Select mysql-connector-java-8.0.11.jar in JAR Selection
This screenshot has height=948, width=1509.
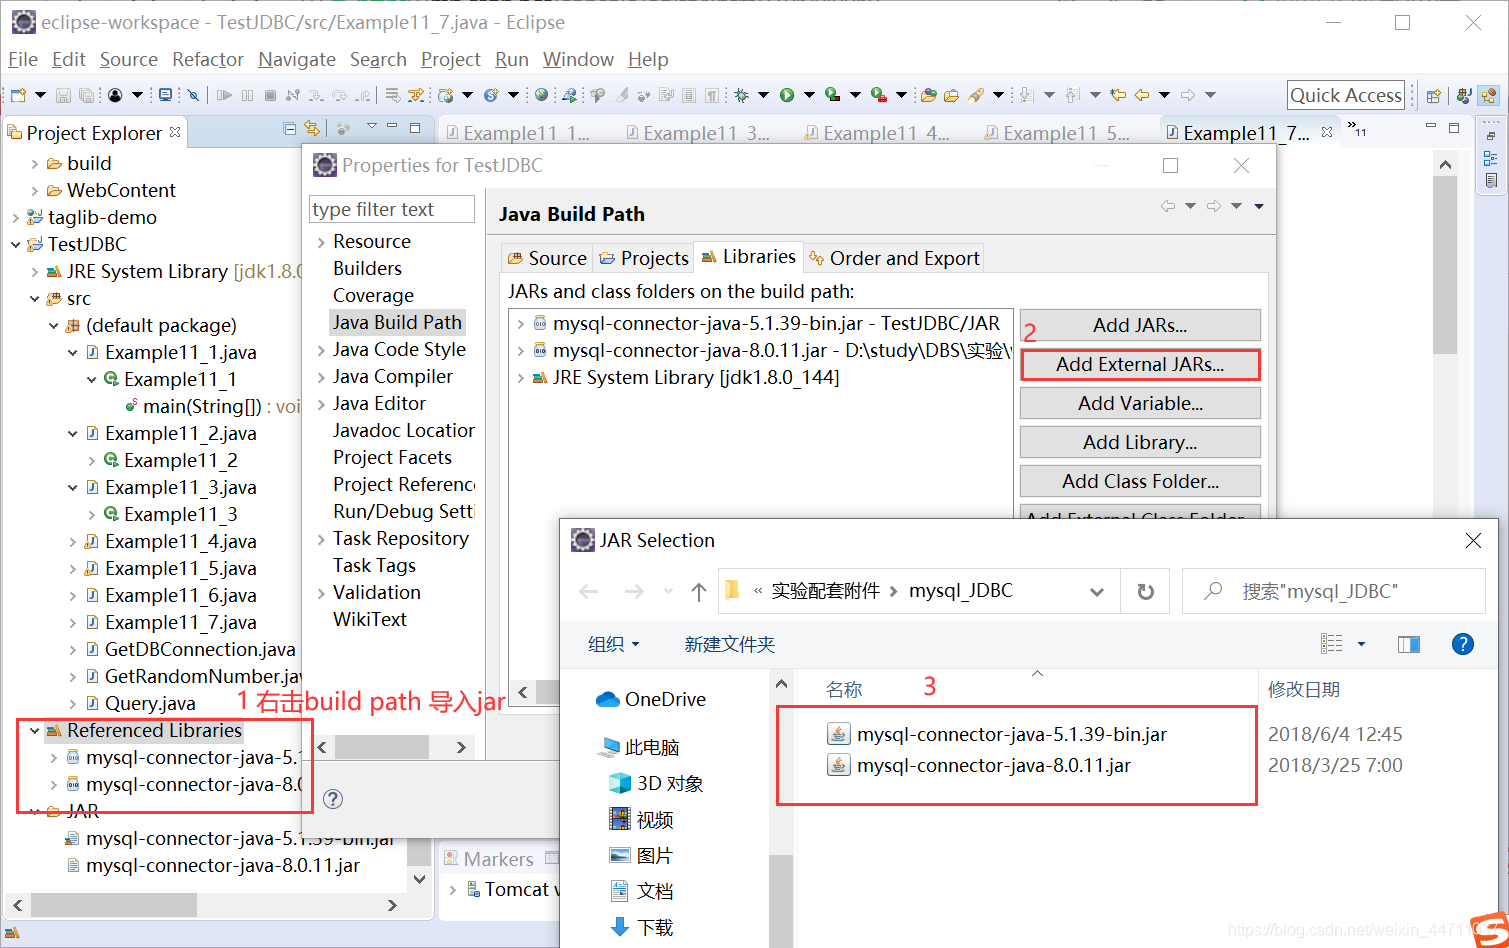click(993, 766)
